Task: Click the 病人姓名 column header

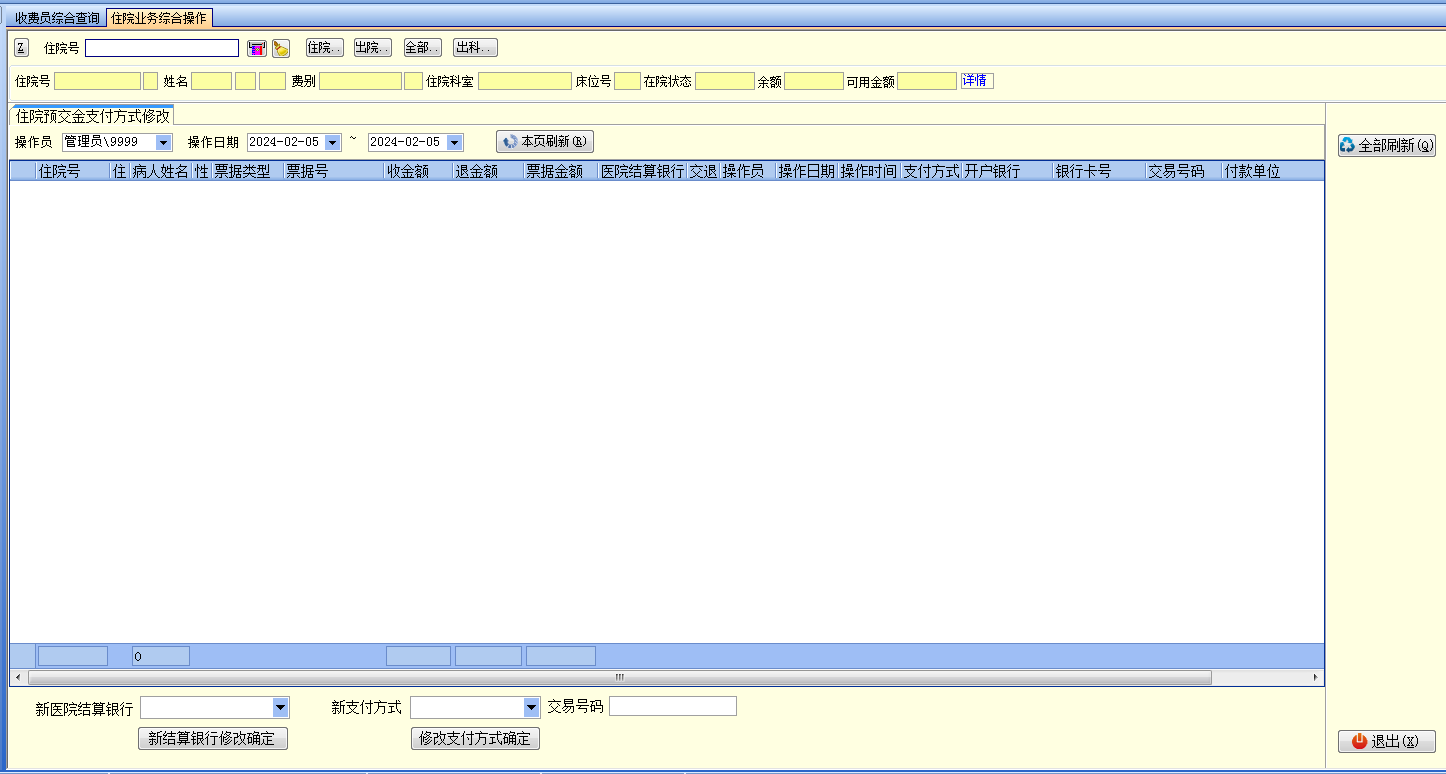Action: point(161,172)
